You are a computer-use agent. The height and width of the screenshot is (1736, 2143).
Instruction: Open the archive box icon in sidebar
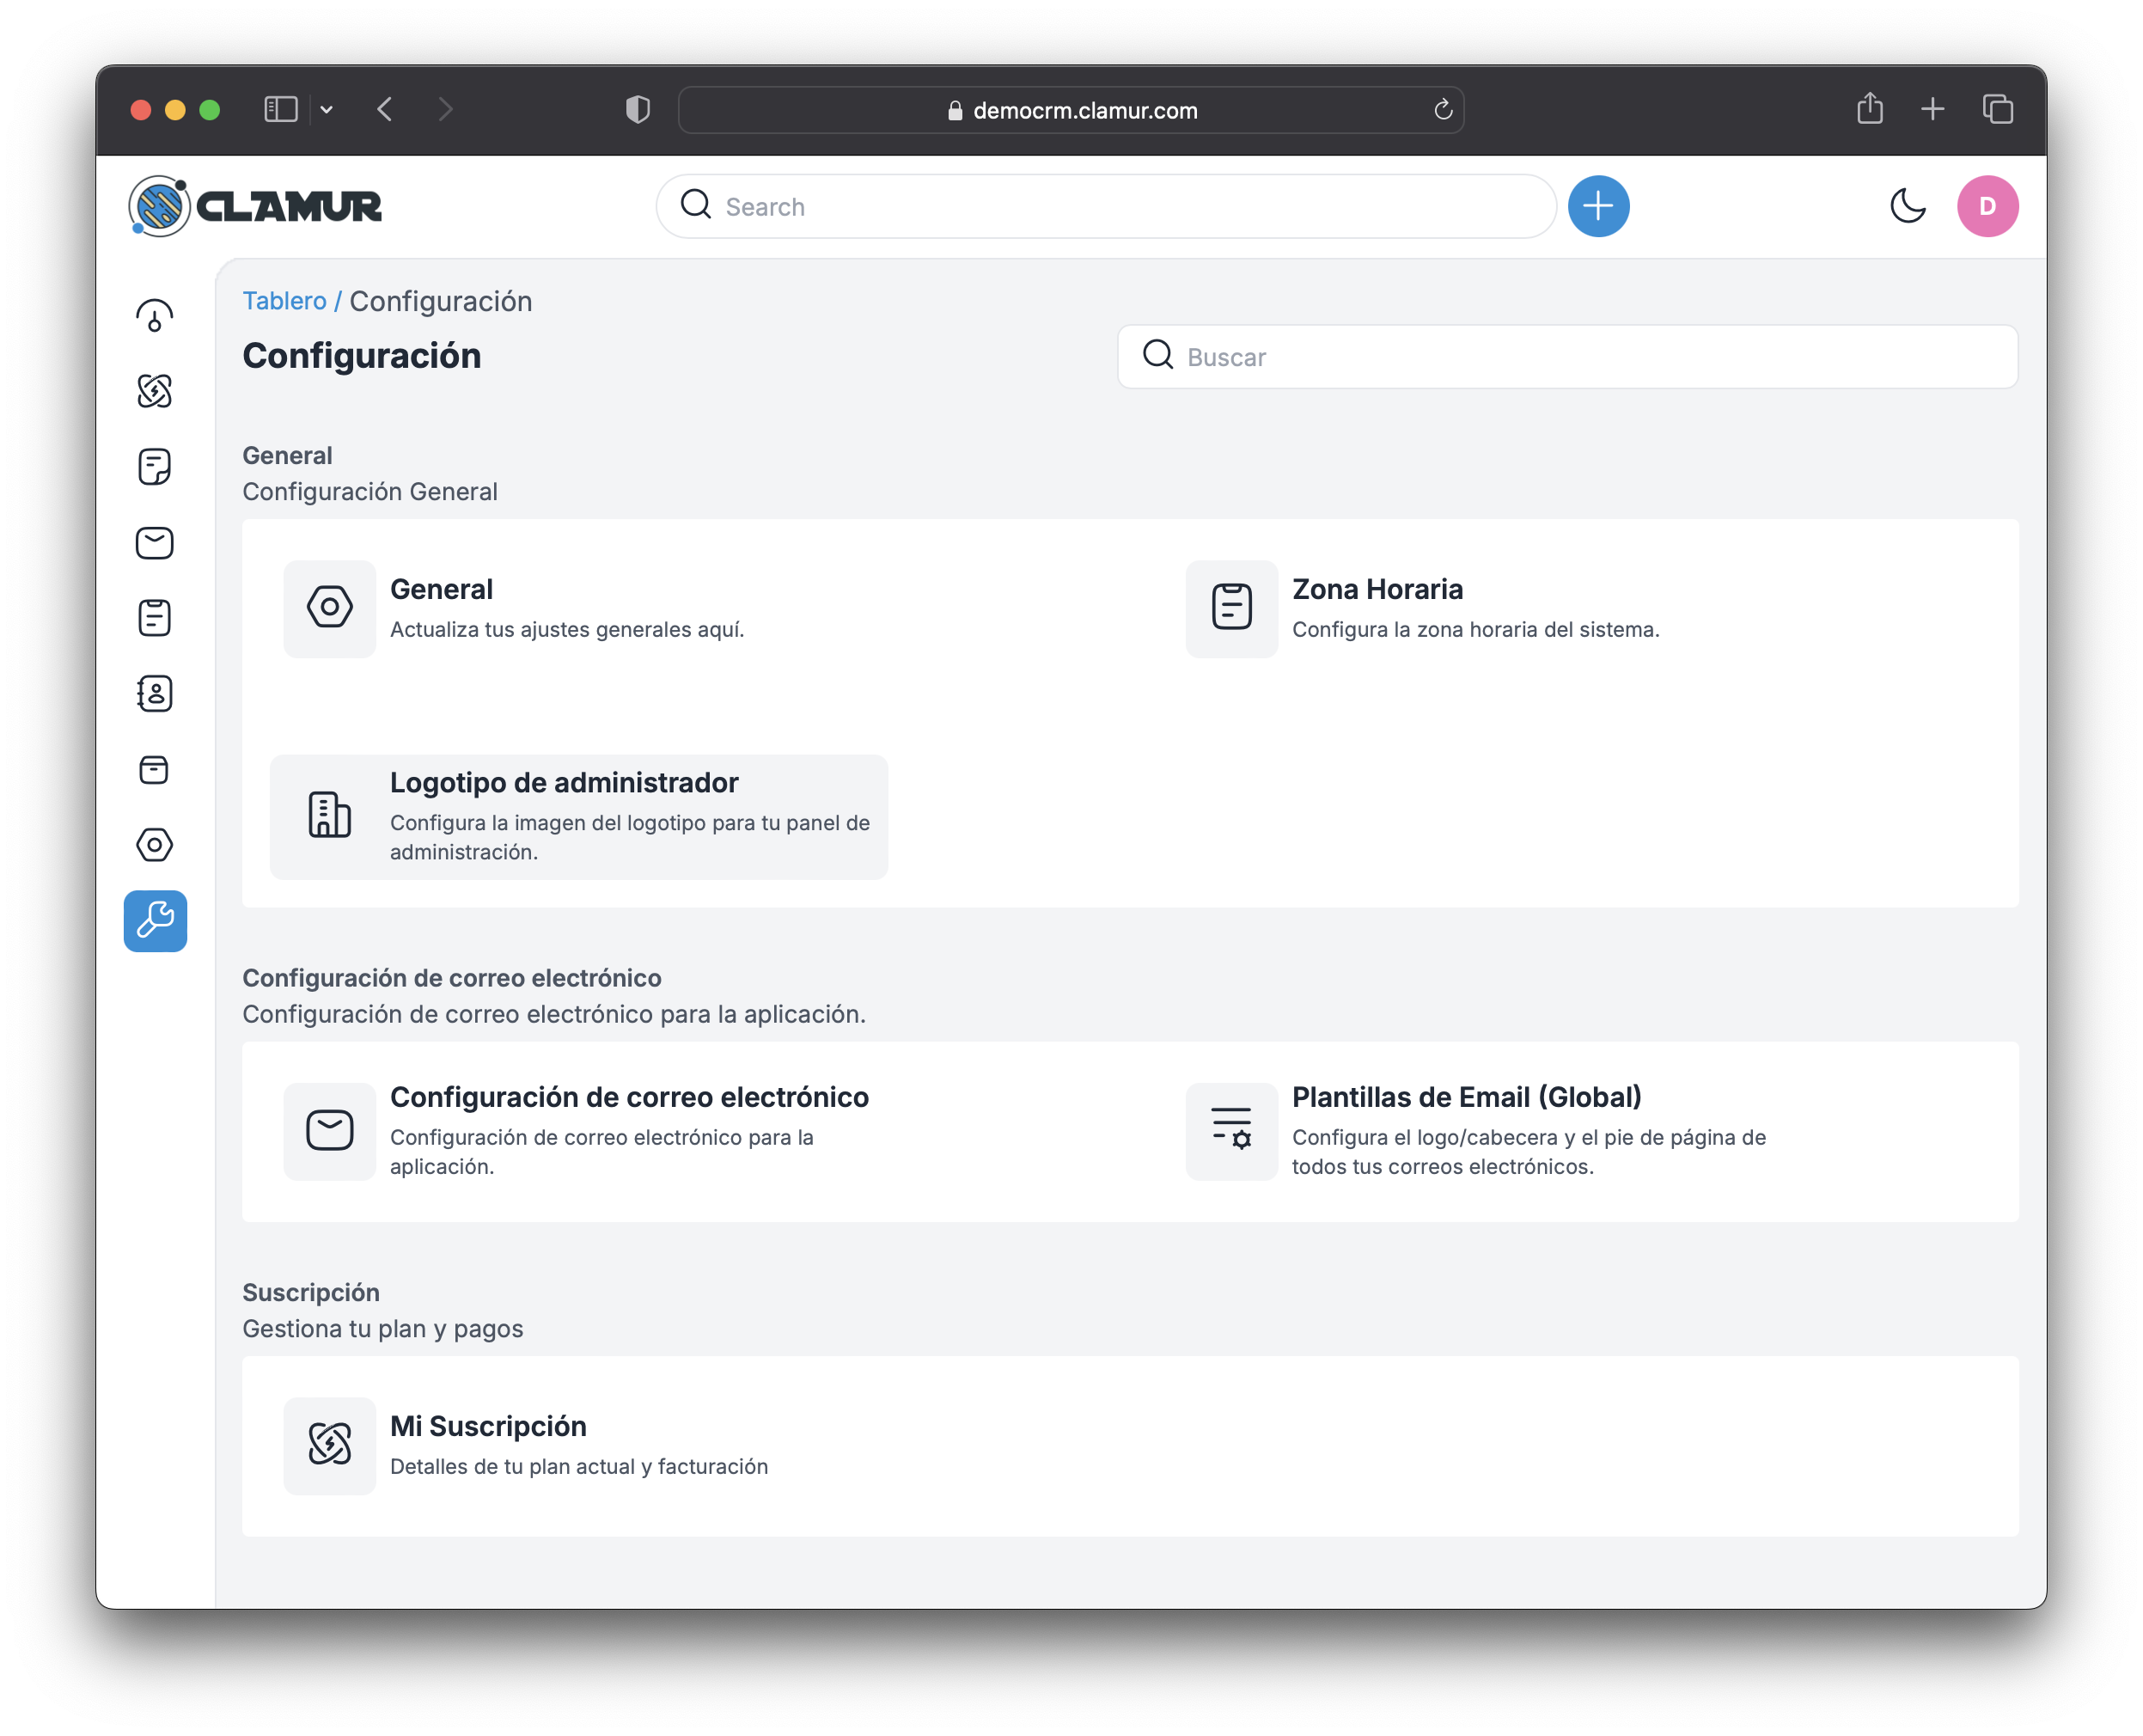coord(155,770)
